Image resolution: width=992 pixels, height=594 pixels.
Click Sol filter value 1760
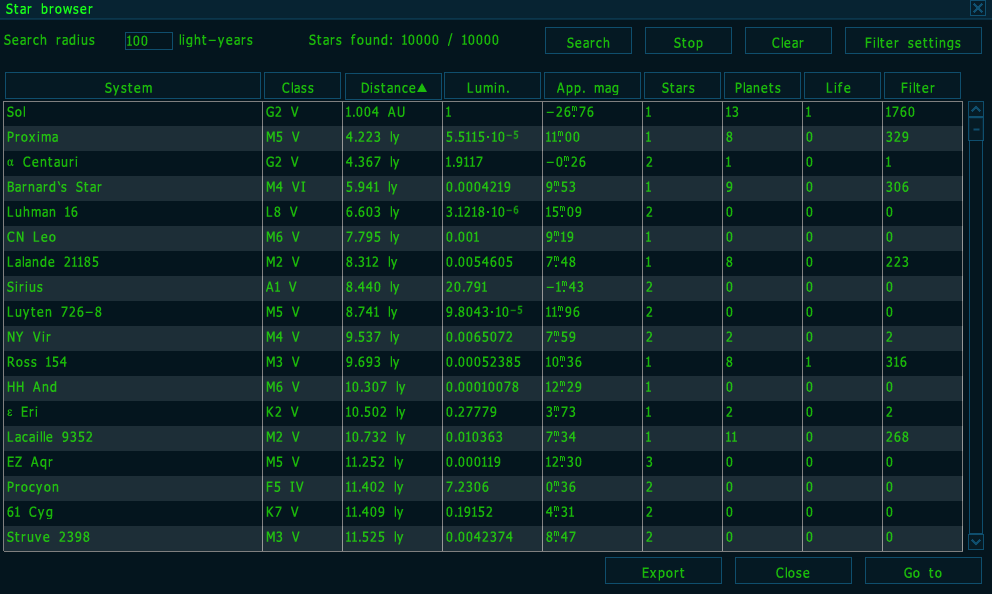[900, 113]
